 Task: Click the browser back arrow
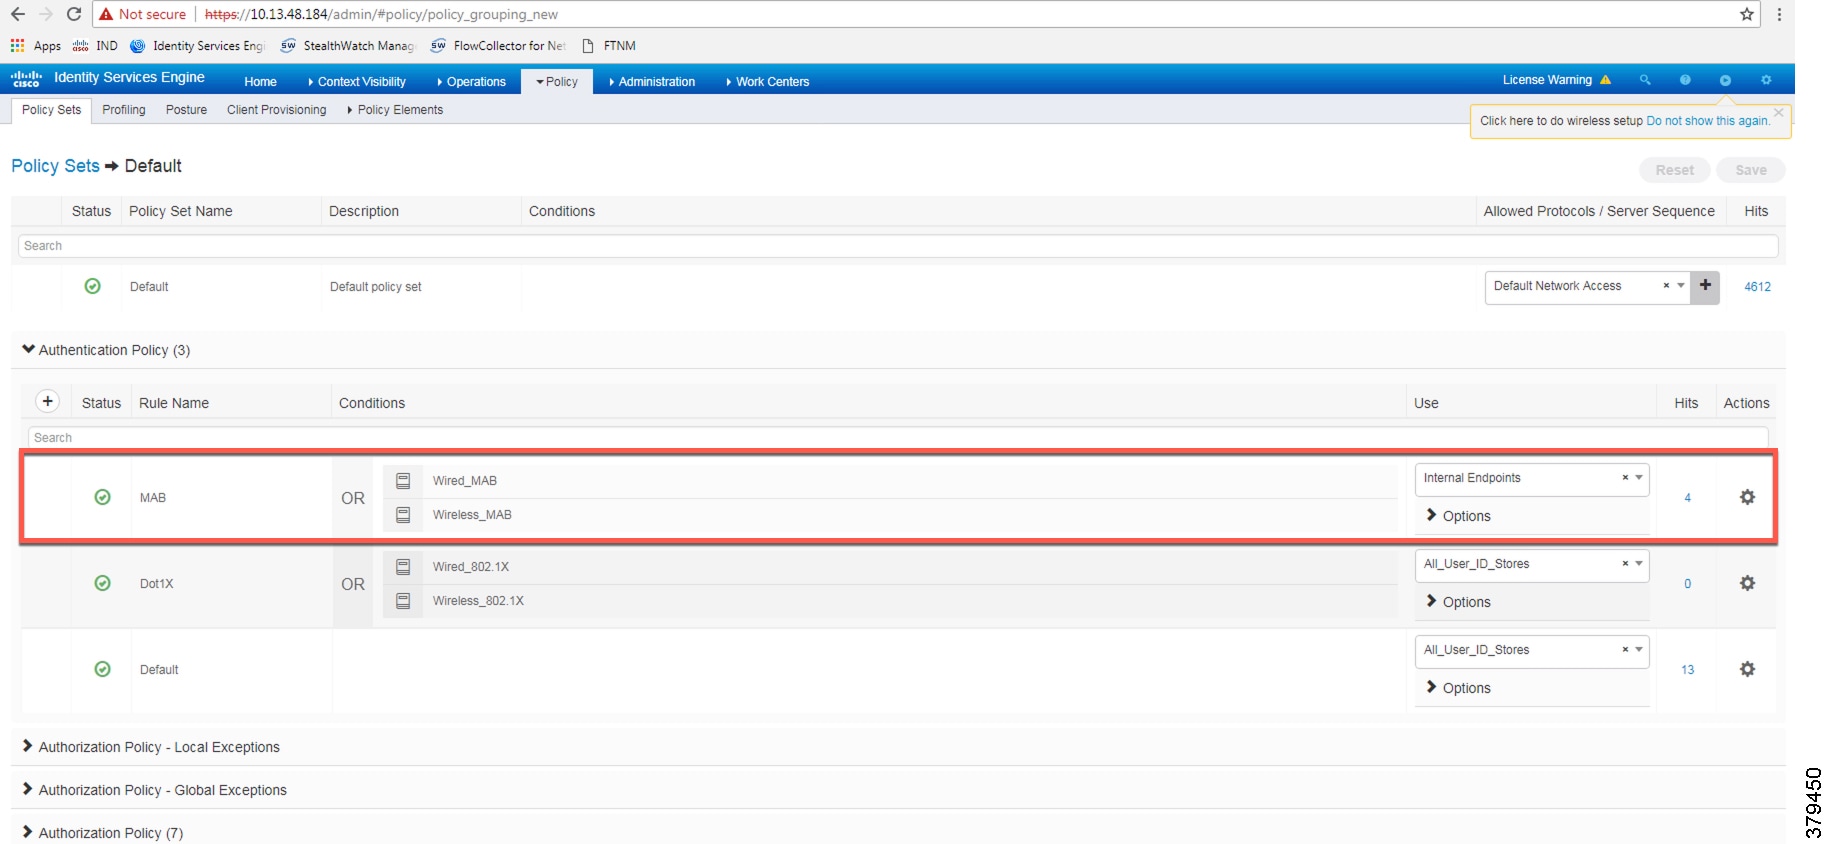[17, 14]
